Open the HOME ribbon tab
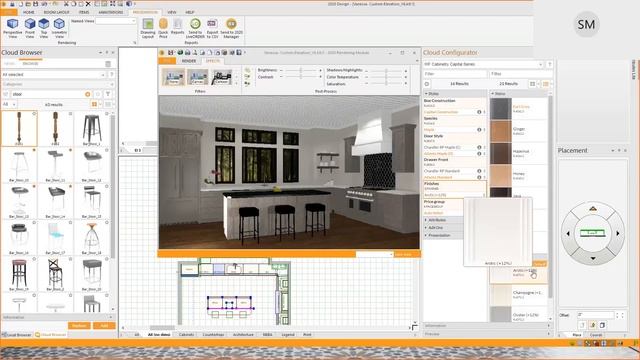Viewport: 640px width, 360px height. tap(29, 12)
